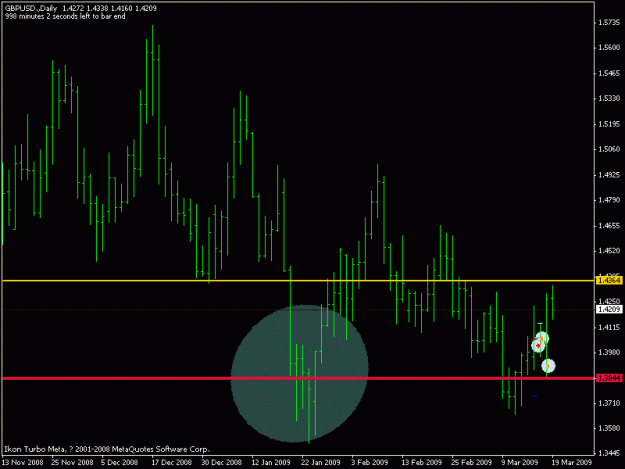Image resolution: width=625 pixels, height=469 pixels.
Task: Click the 25 Feb 2009 date label
Action: (x=472, y=462)
